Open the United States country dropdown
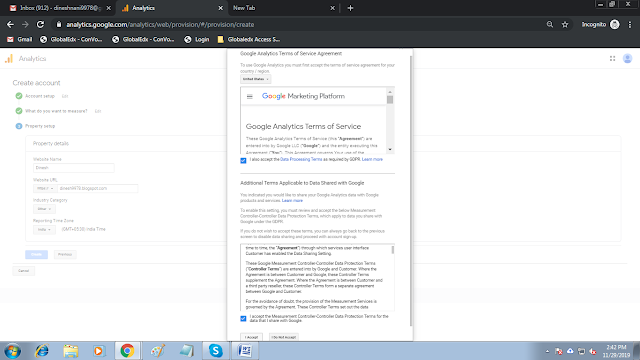The height and width of the screenshot is (360, 640). [256, 79]
